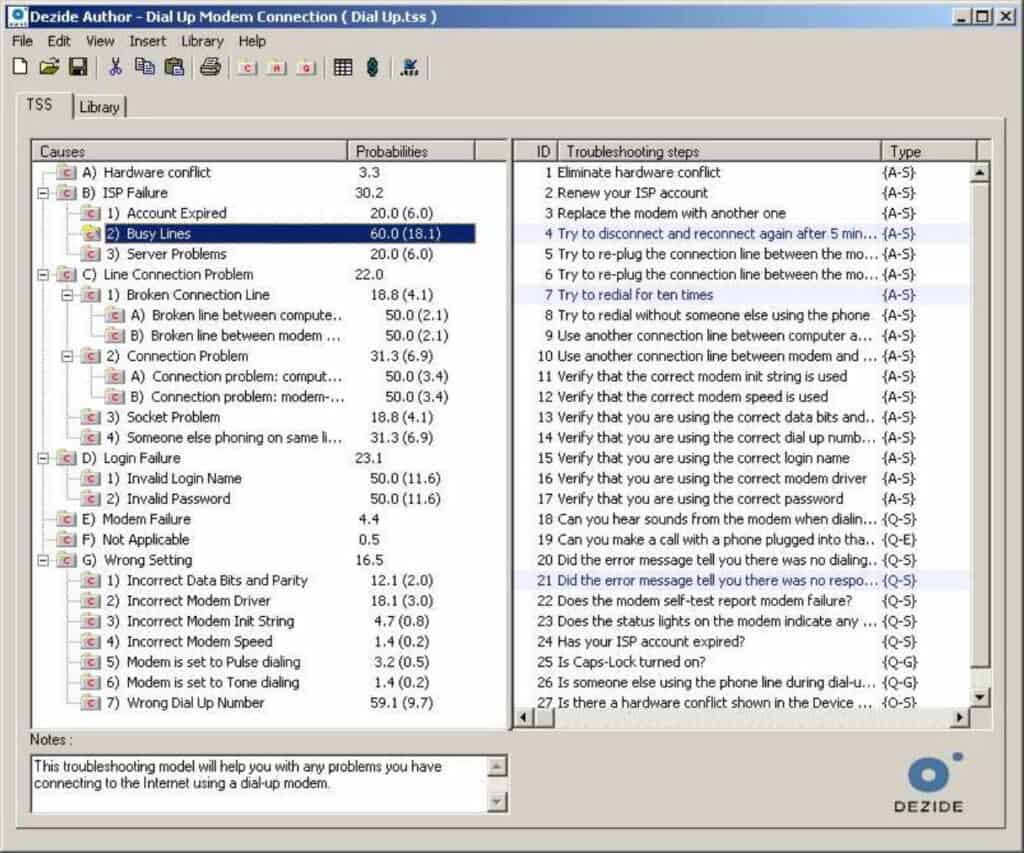Click the steps list scroll-up arrow

980,172
